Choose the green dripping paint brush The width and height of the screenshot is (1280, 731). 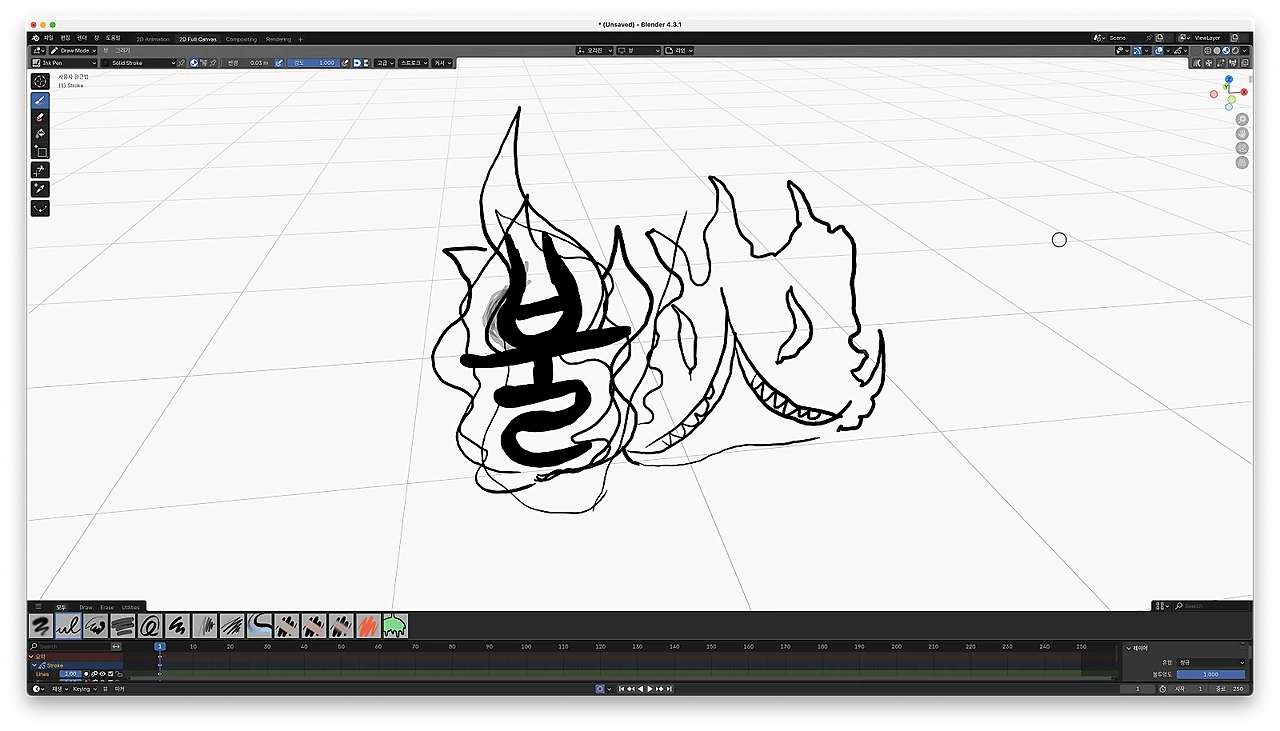coord(395,626)
